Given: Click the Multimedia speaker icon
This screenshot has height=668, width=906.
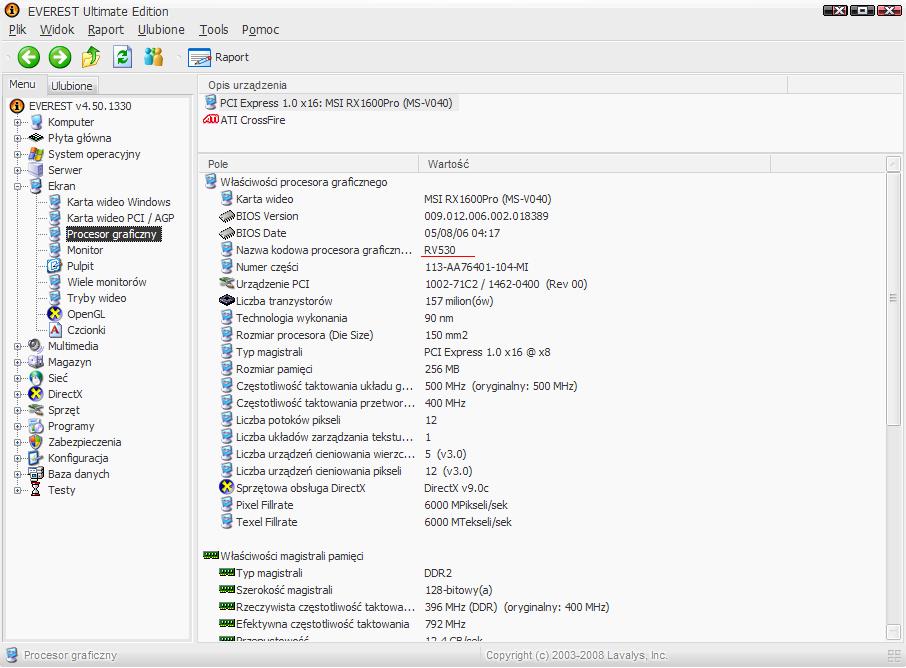Looking at the screenshot, I should pyautogui.click(x=36, y=346).
